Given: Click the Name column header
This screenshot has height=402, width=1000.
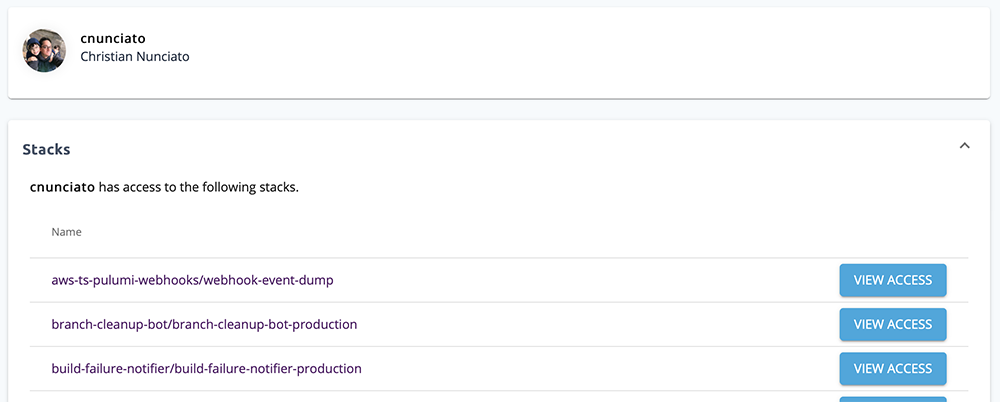Looking at the screenshot, I should click(66, 232).
